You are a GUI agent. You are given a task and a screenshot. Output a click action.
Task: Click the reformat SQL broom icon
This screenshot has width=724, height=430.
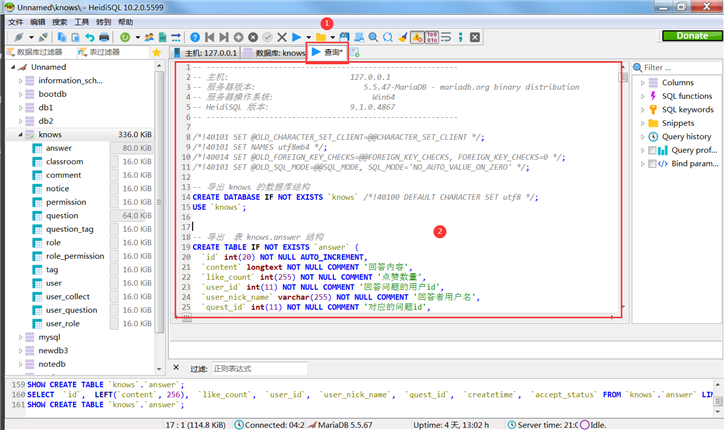[x=403, y=37]
